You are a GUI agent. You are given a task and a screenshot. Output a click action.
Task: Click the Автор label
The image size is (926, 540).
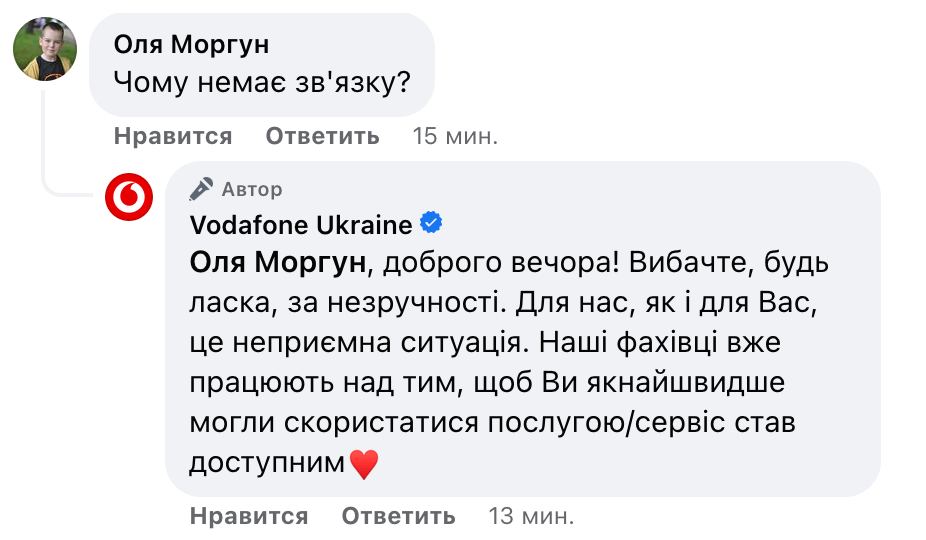(x=252, y=189)
